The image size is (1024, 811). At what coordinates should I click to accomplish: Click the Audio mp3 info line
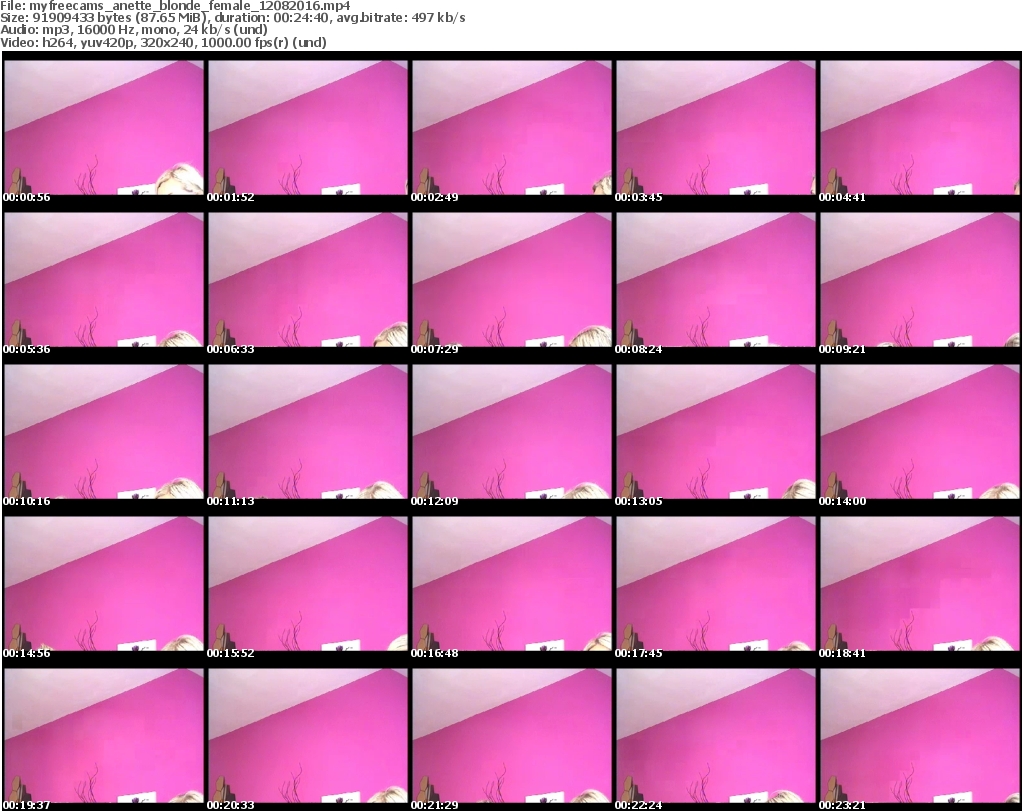point(134,30)
